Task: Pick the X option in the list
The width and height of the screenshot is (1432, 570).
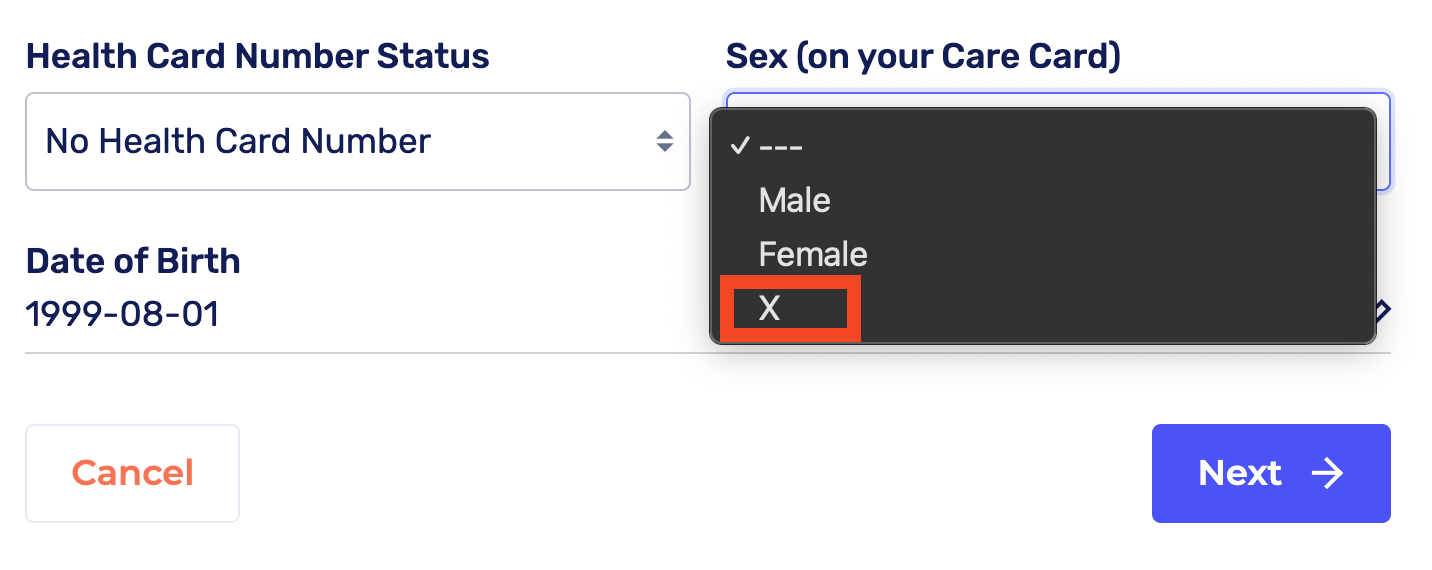Action: coord(769,308)
